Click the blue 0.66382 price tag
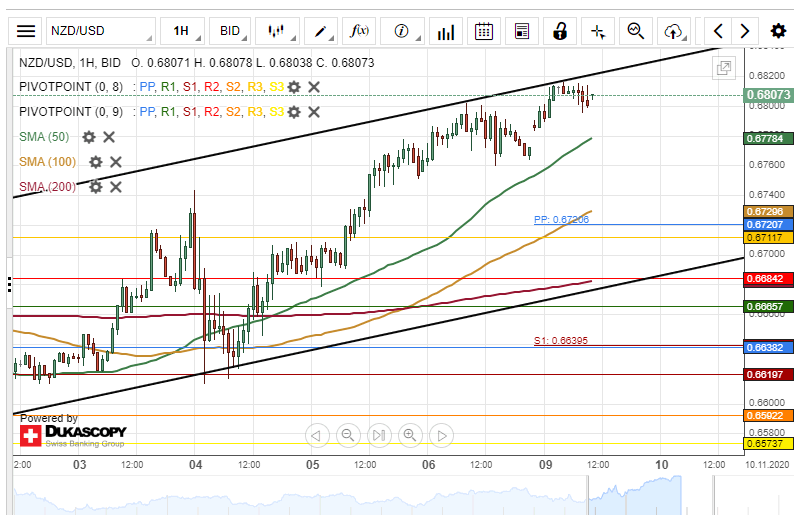Image resolution: width=801 pixels, height=522 pixels. click(x=769, y=347)
